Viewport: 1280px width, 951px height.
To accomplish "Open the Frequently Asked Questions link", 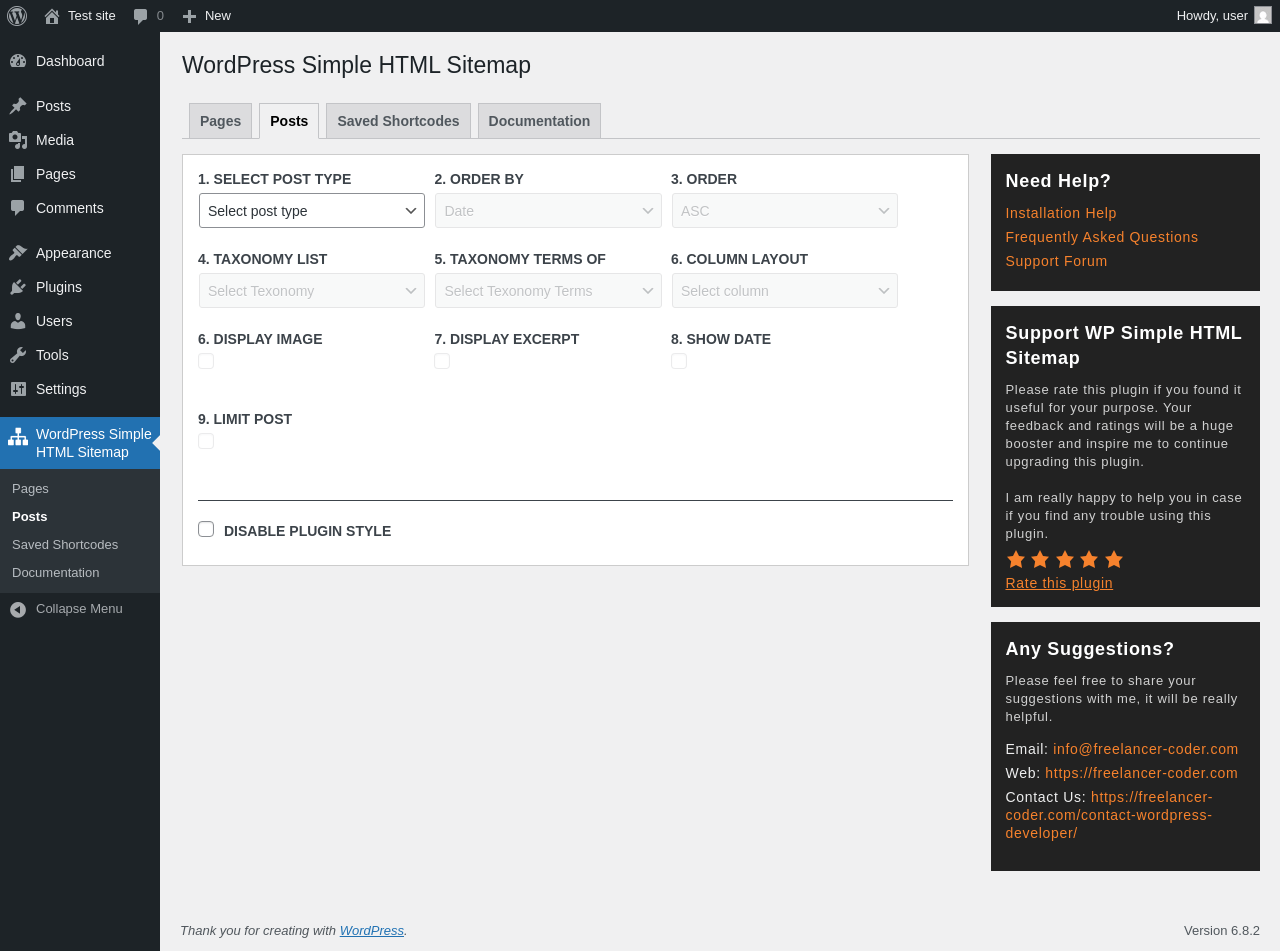I will 1102,237.
